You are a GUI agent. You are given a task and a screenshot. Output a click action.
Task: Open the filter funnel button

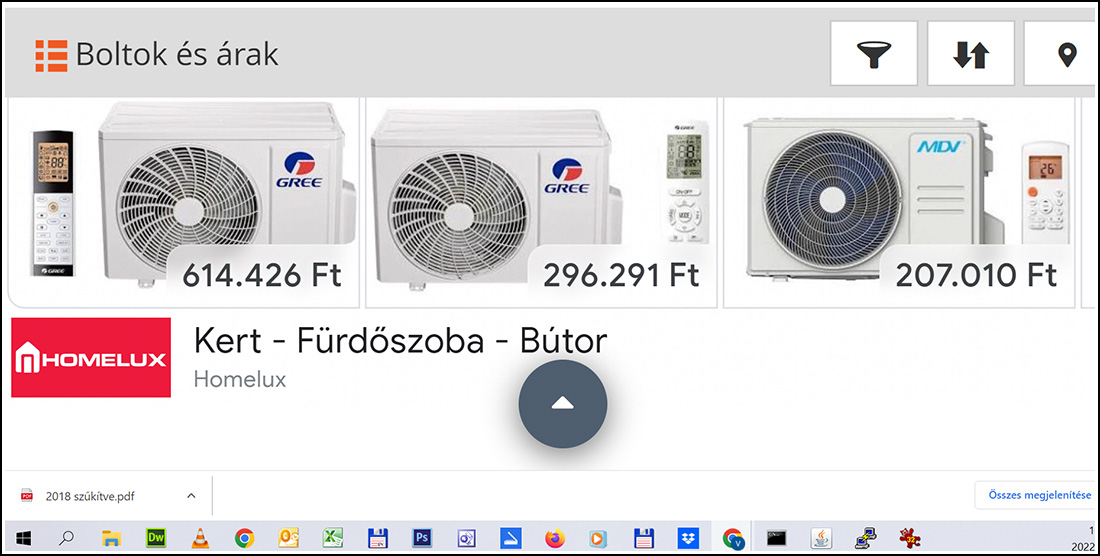click(x=873, y=54)
